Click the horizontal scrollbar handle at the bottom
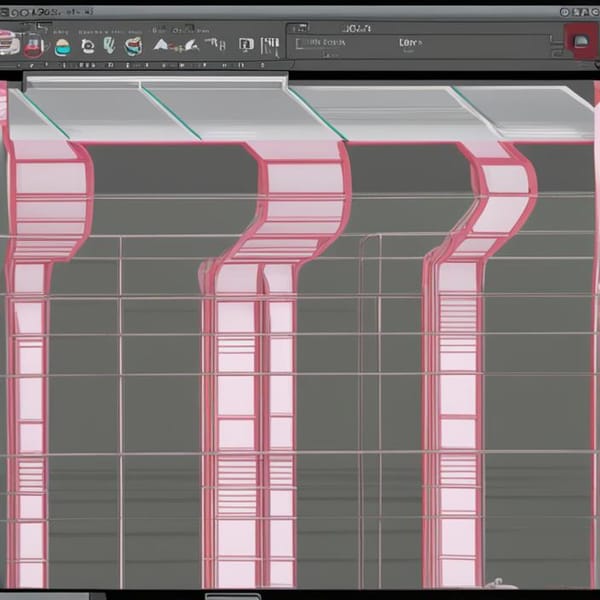The image size is (600, 600). pyautogui.click(x=232, y=596)
